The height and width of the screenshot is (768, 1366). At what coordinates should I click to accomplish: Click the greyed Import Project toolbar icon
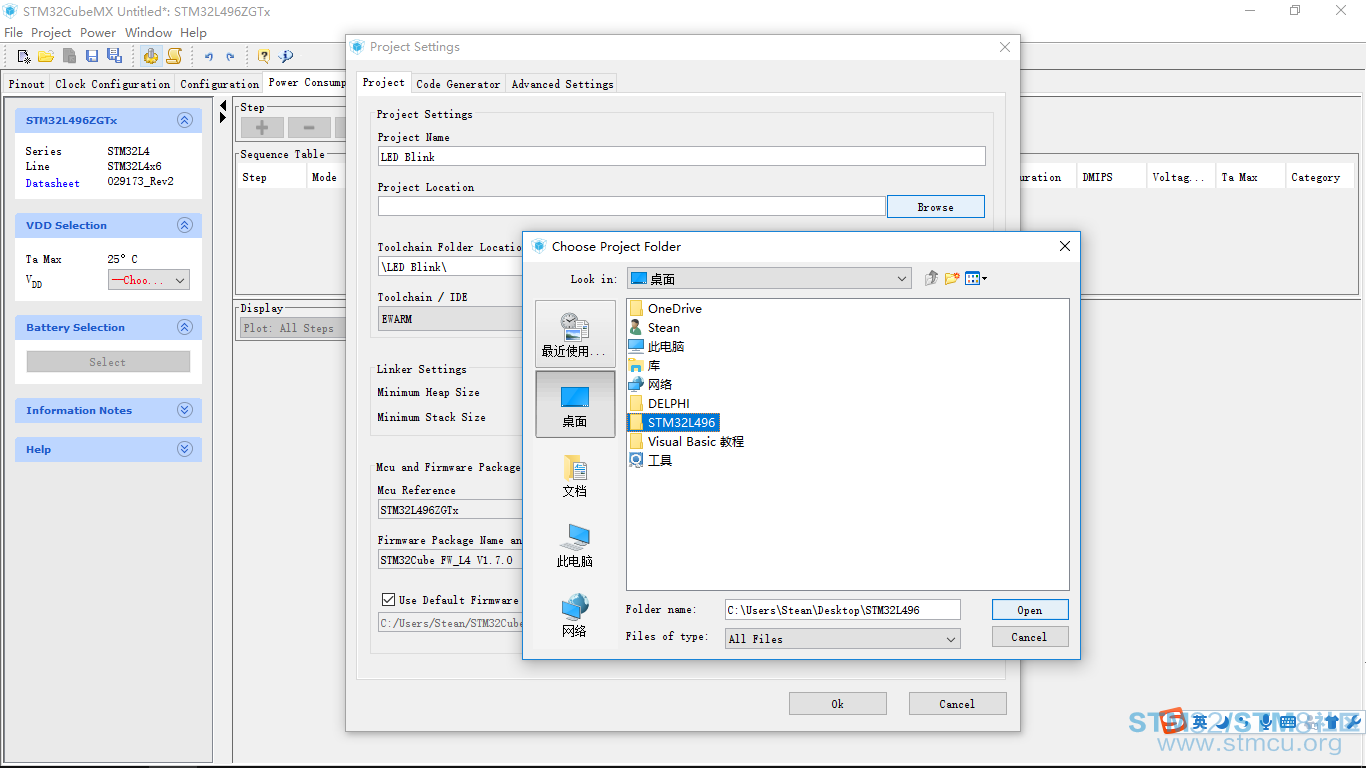[69, 56]
